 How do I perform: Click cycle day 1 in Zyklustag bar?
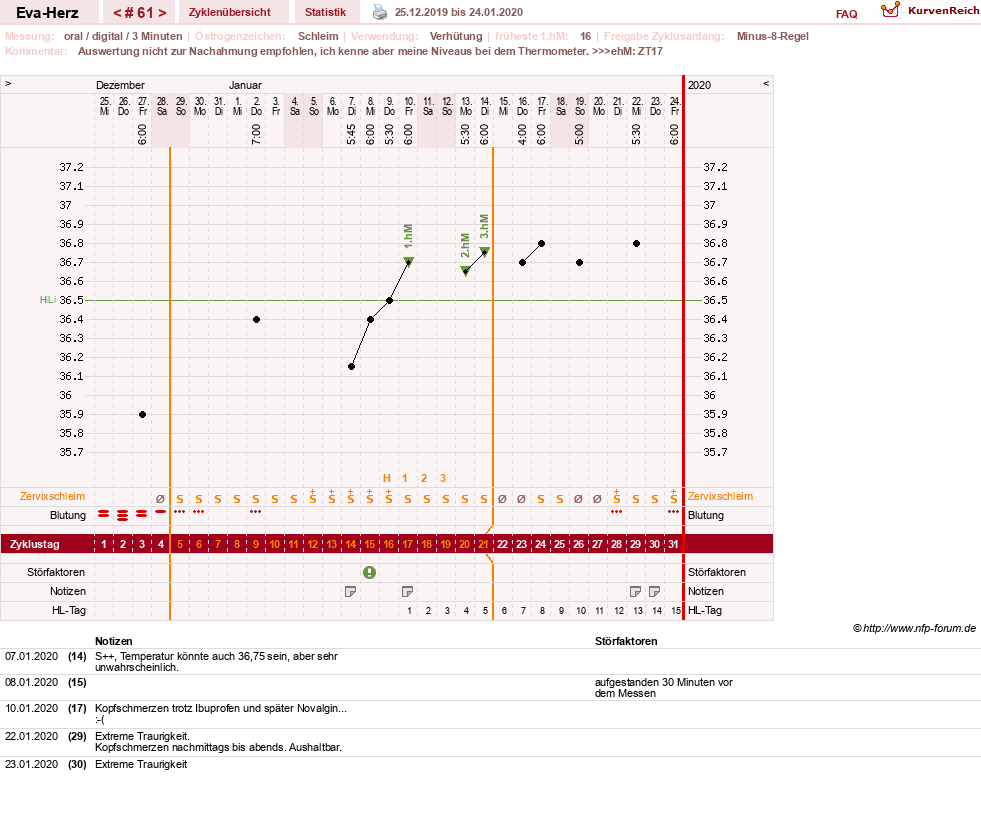pos(104,544)
